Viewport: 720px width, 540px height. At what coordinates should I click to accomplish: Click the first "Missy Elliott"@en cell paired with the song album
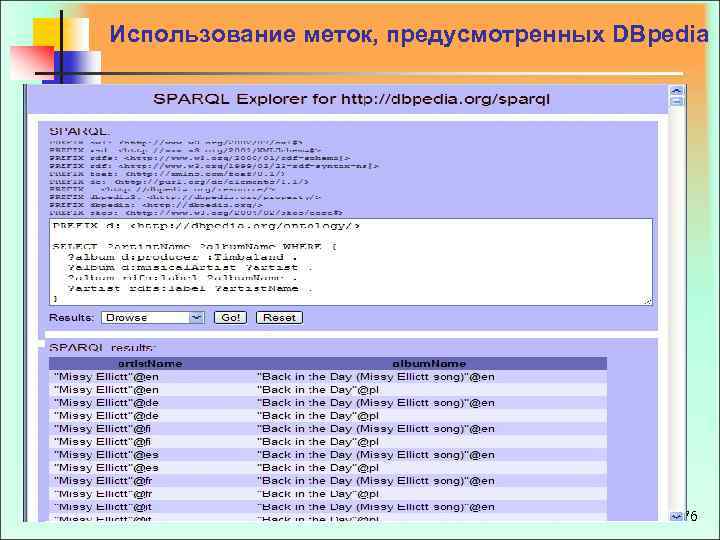pyautogui.click(x=107, y=377)
